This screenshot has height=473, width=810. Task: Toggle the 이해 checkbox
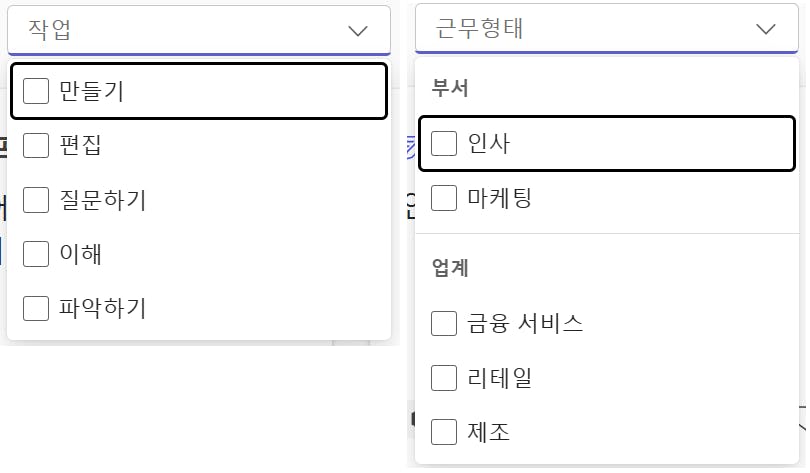click(x=36, y=254)
